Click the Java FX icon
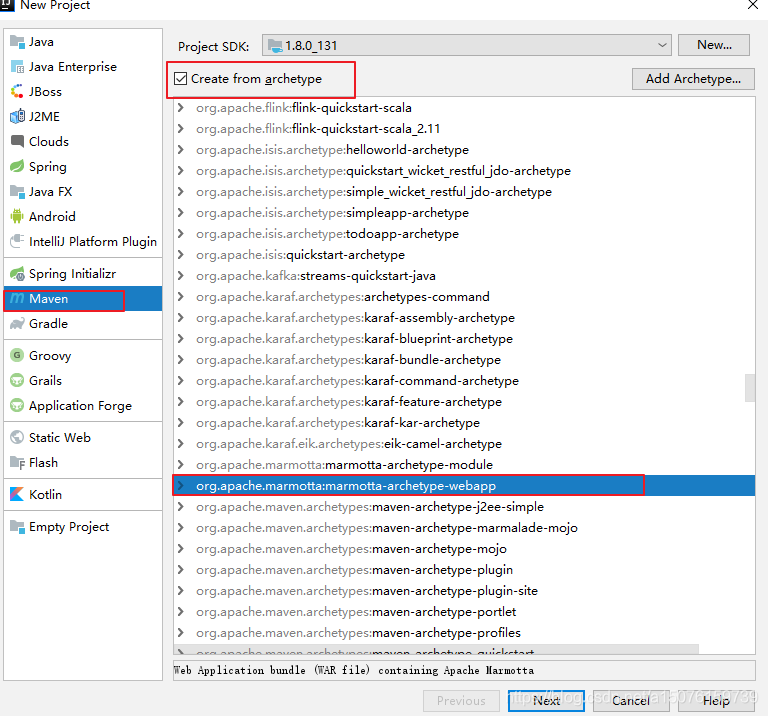The height and width of the screenshot is (716, 768). (x=17, y=191)
